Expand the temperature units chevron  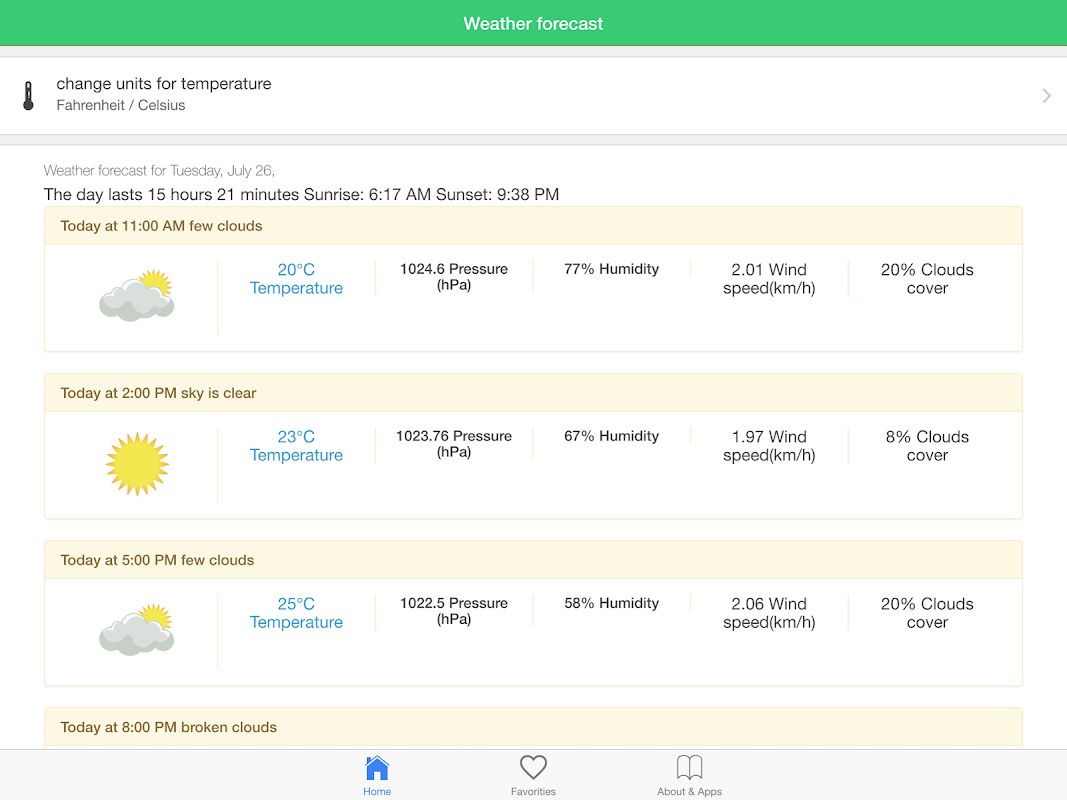(x=1046, y=96)
